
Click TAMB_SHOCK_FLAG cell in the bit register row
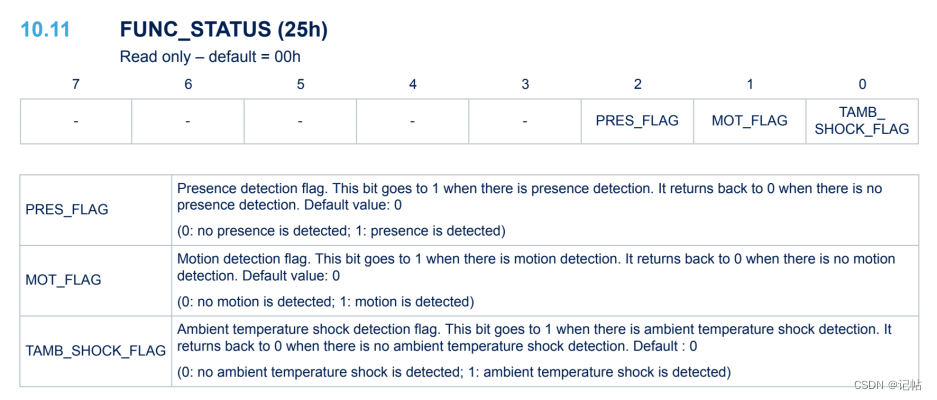pyautogui.click(x=862, y=121)
